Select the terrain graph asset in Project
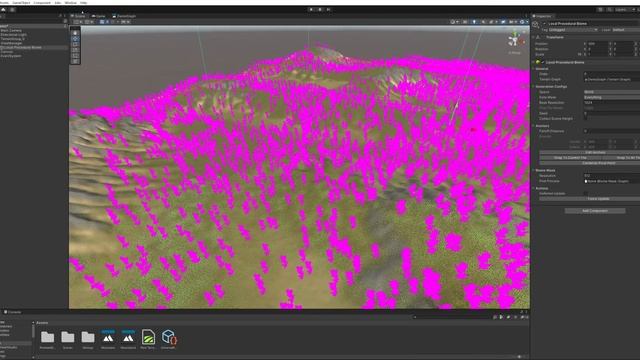The height and width of the screenshot is (360, 640). point(148,339)
